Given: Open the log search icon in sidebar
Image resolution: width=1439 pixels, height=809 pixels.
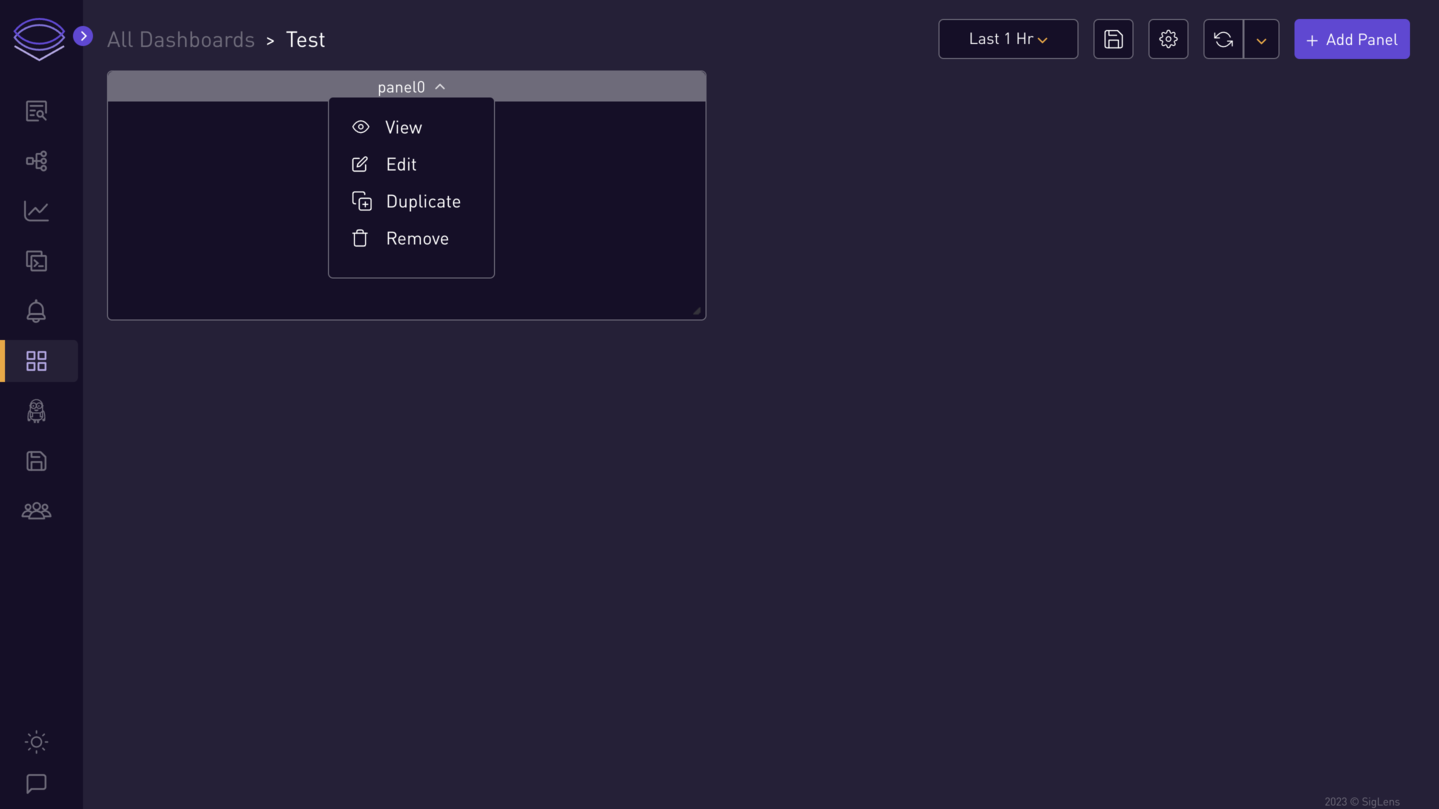Looking at the screenshot, I should [36, 111].
